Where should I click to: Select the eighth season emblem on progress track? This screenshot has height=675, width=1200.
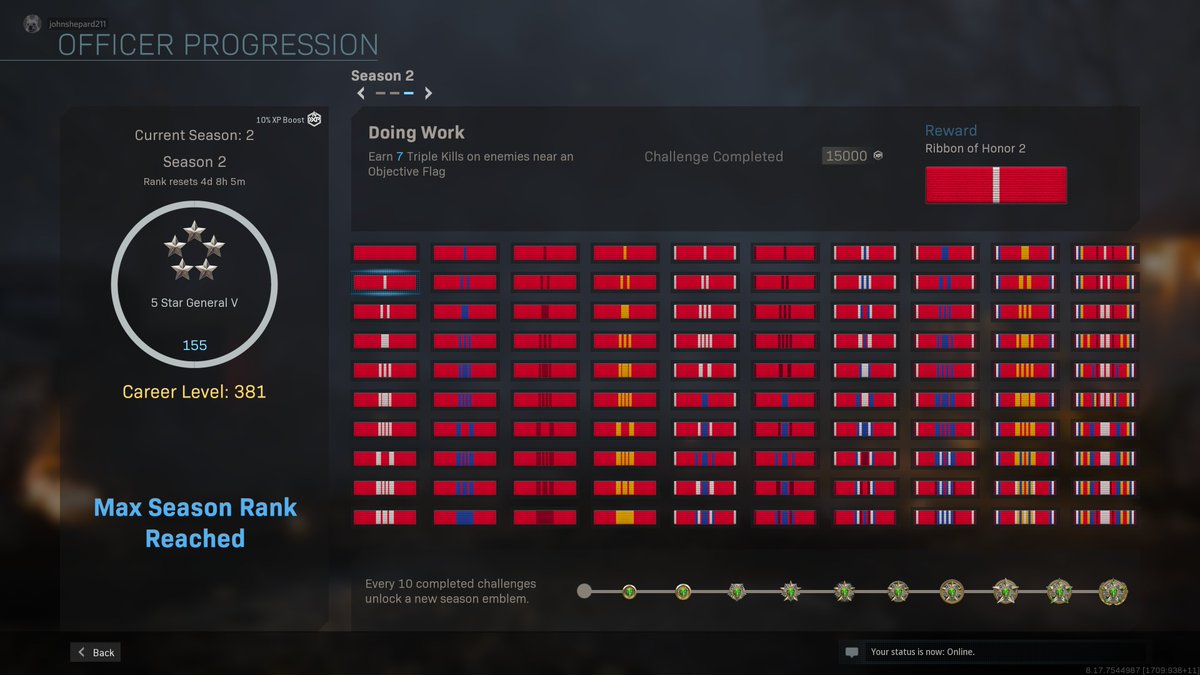tap(1005, 591)
